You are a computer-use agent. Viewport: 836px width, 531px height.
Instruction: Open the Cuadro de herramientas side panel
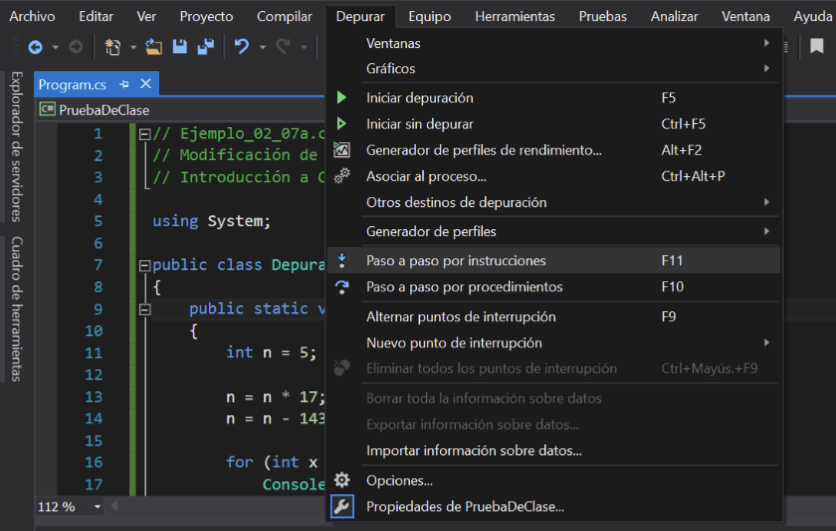[x=17, y=309]
